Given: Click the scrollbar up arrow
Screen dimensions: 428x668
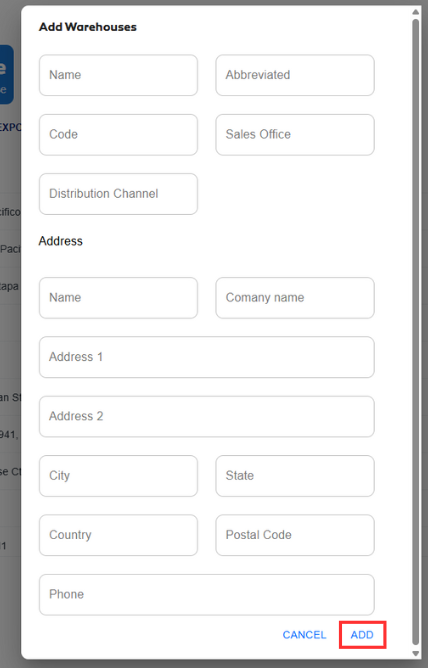Looking at the screenshot, I should 416,12.
